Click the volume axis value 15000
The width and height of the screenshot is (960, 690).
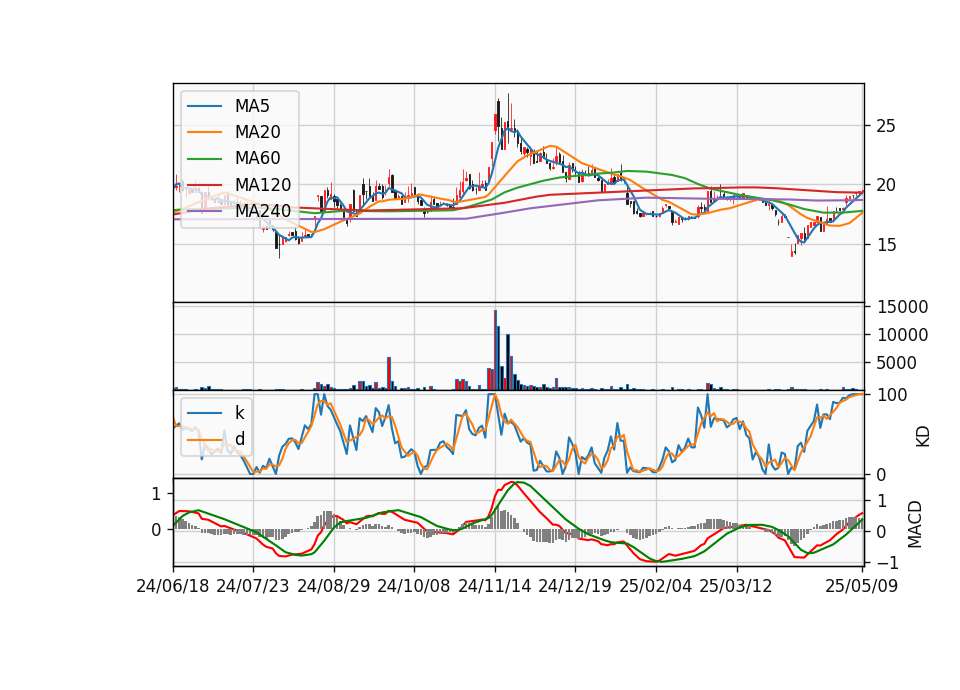click(x=902, y=307)
